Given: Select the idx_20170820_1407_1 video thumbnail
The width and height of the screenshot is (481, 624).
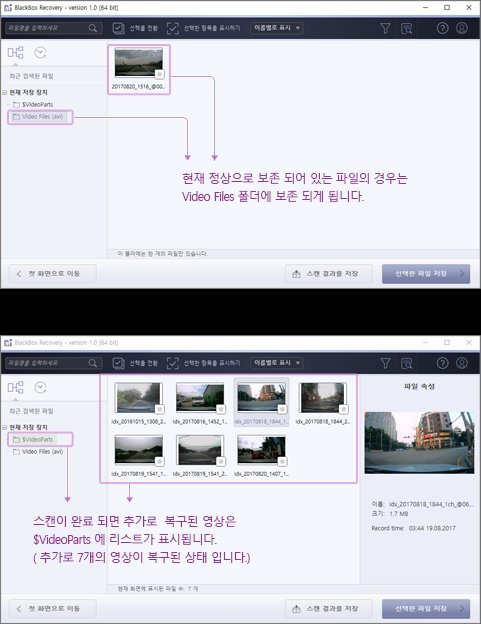Looking at the screenshot, I should [x=261, y=450].
